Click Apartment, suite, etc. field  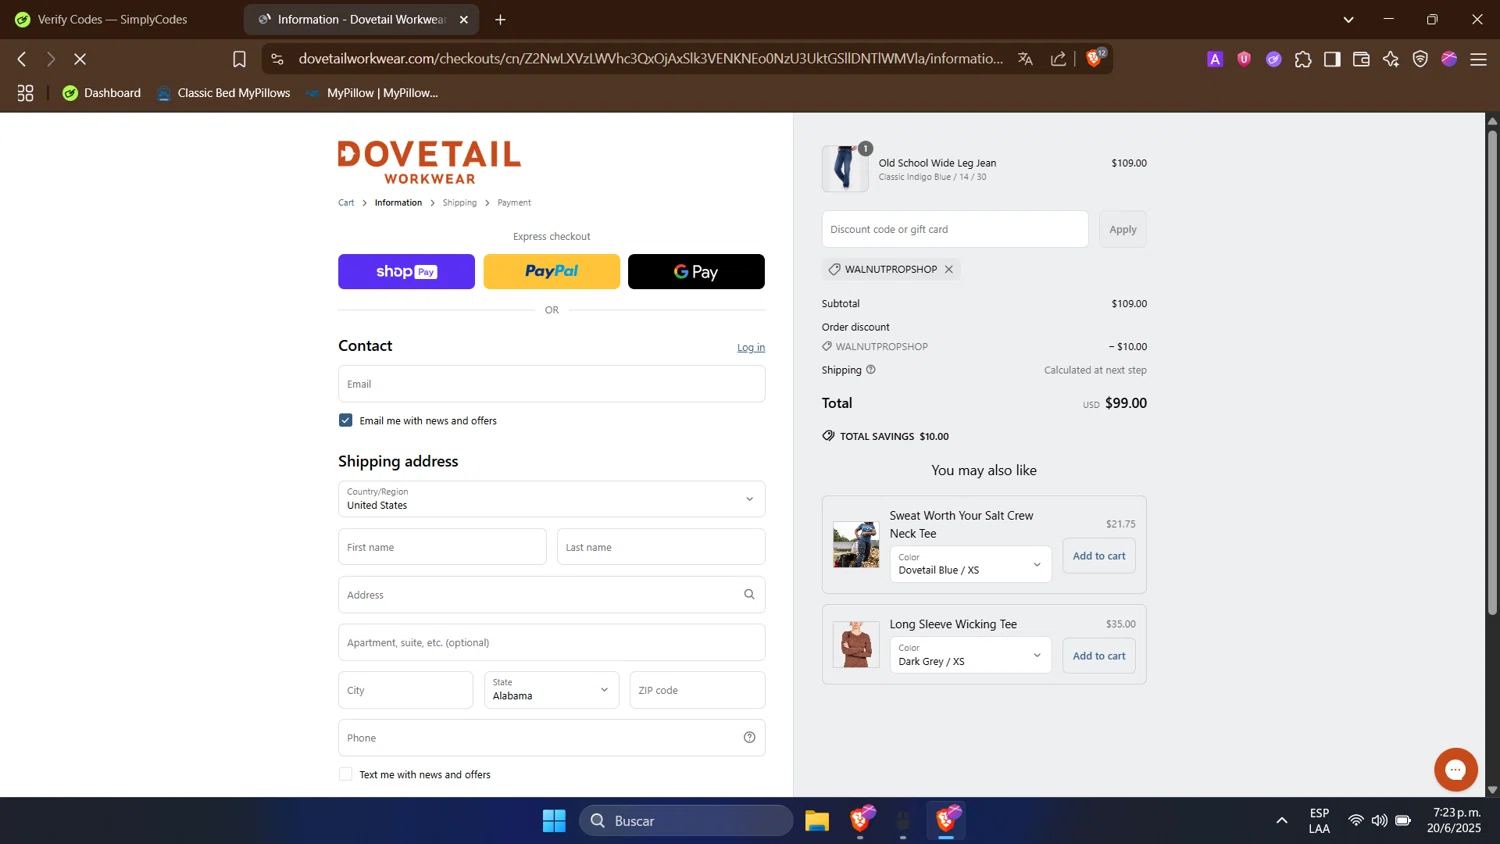click(551, 643)
